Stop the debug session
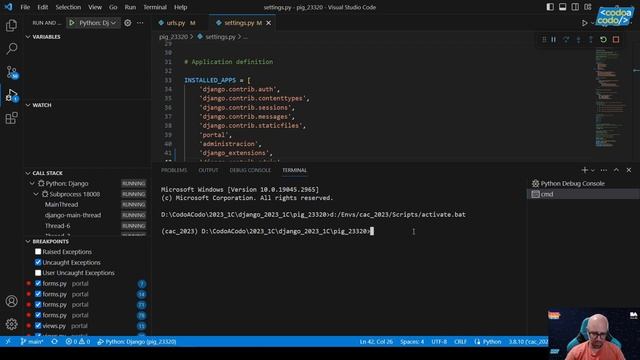This screenshot has width=640, height=360. coord(616,40)
